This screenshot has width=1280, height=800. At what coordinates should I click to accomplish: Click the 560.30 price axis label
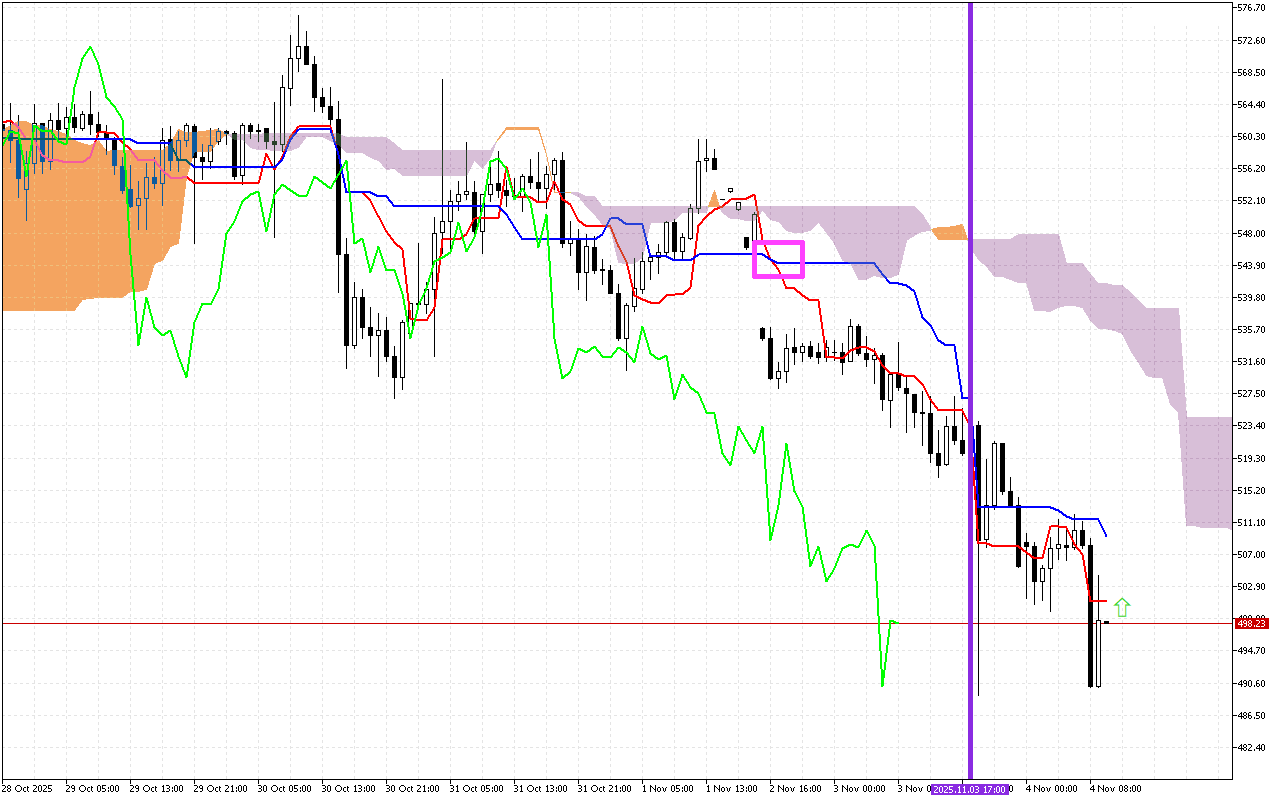click(1251, 137)
